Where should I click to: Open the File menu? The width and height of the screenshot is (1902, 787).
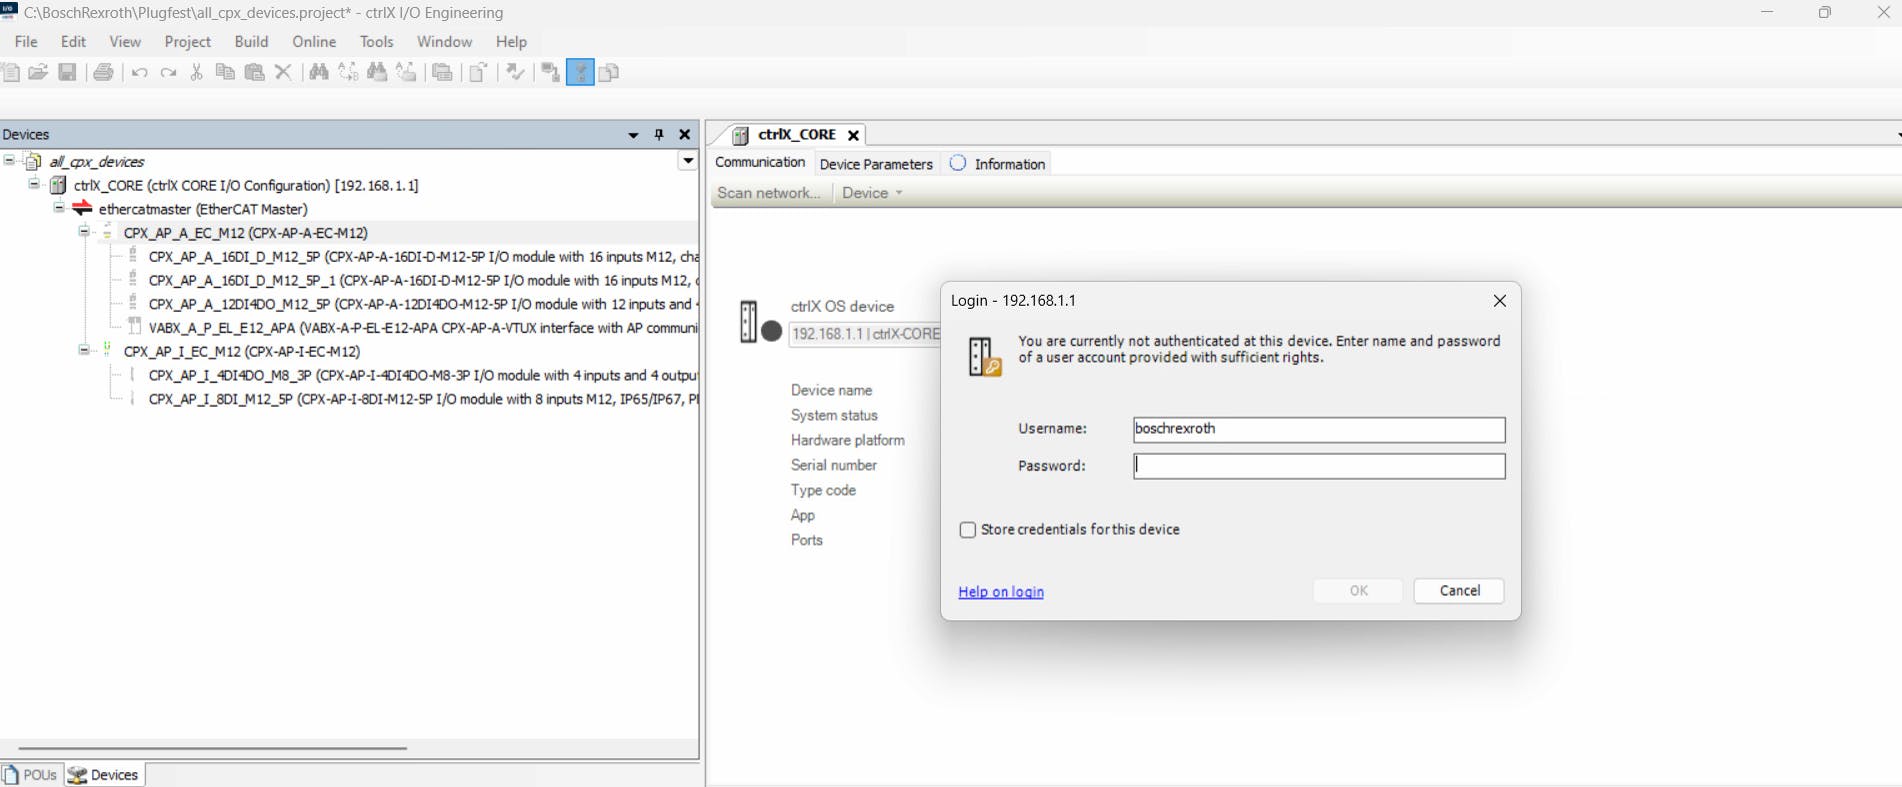coord(26,41)
